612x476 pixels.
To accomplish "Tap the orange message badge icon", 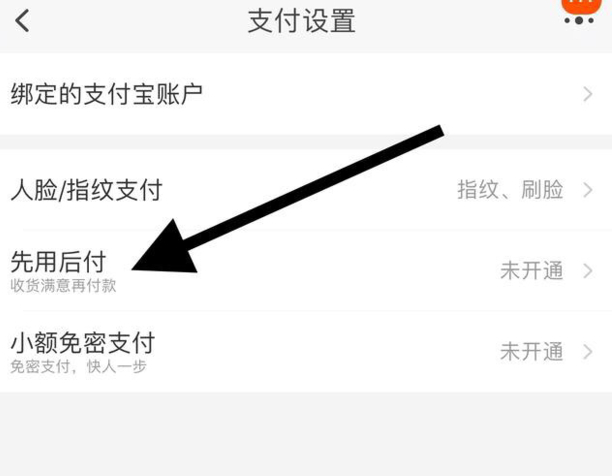I will point(581,6).
